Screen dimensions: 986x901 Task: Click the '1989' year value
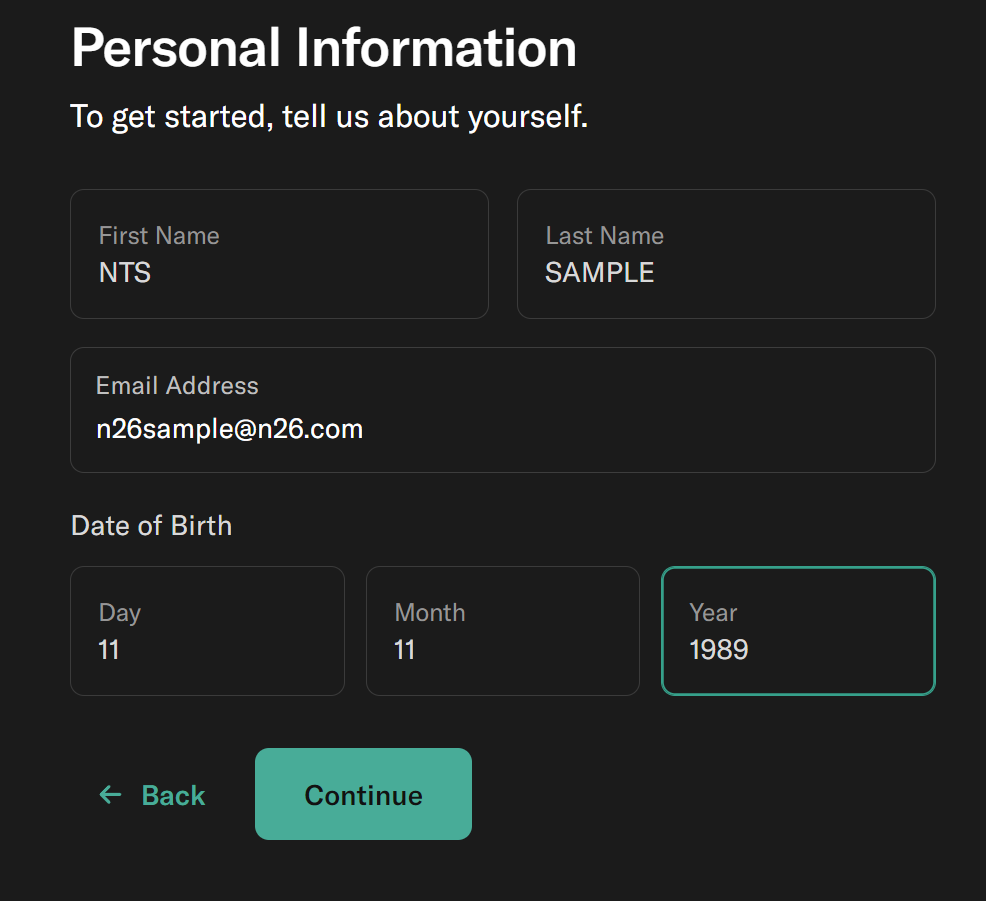point(719,650)
